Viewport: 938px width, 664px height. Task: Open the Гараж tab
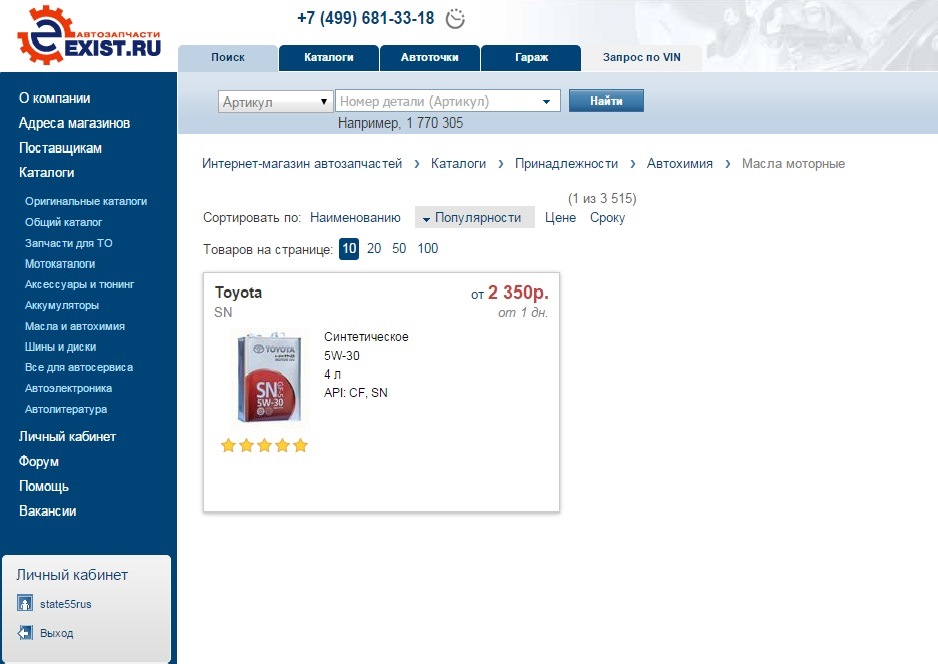531,57
